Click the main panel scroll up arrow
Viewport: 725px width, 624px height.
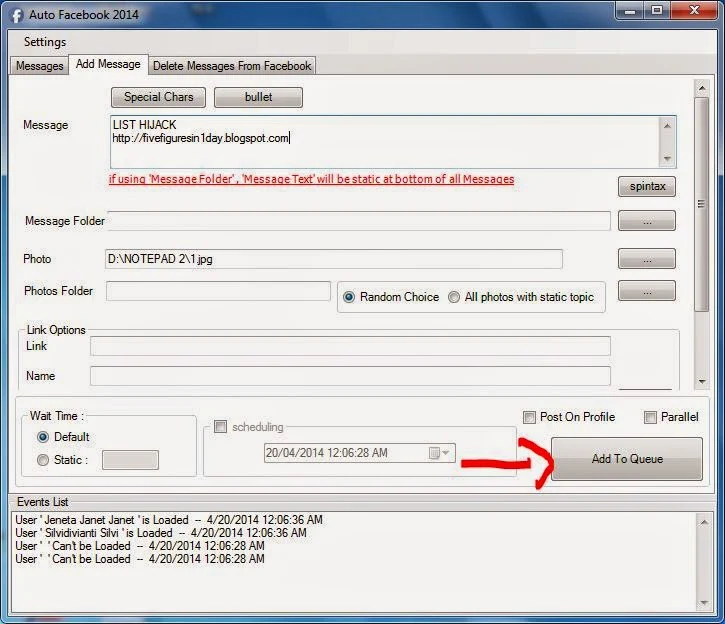702,88
